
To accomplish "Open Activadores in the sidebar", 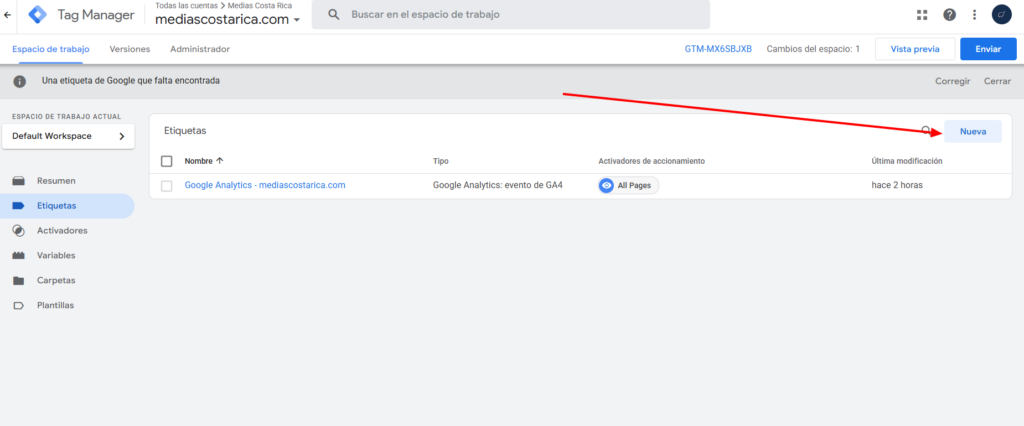I will [62, 231].
